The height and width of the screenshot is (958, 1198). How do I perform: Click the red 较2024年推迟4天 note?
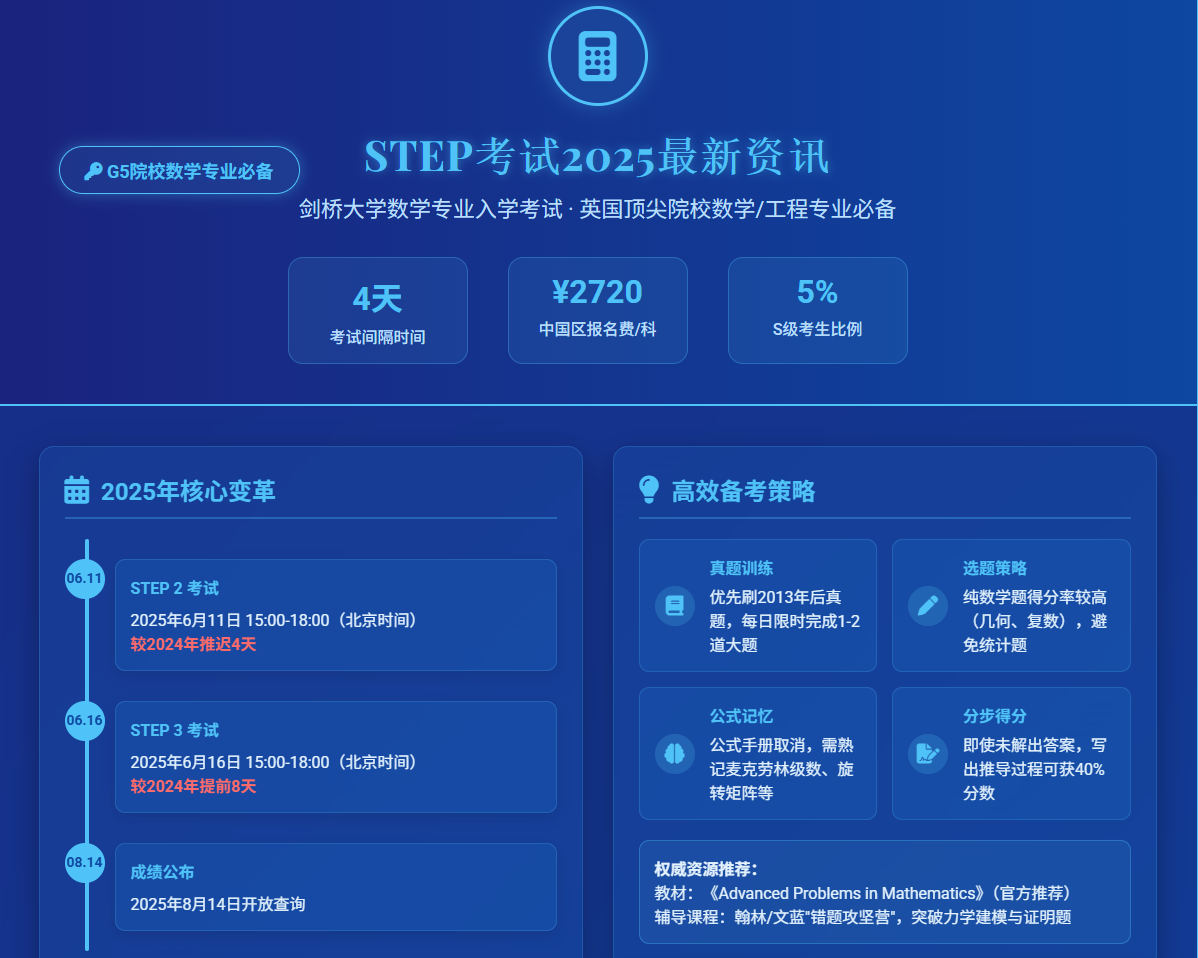tap(193, 644)
